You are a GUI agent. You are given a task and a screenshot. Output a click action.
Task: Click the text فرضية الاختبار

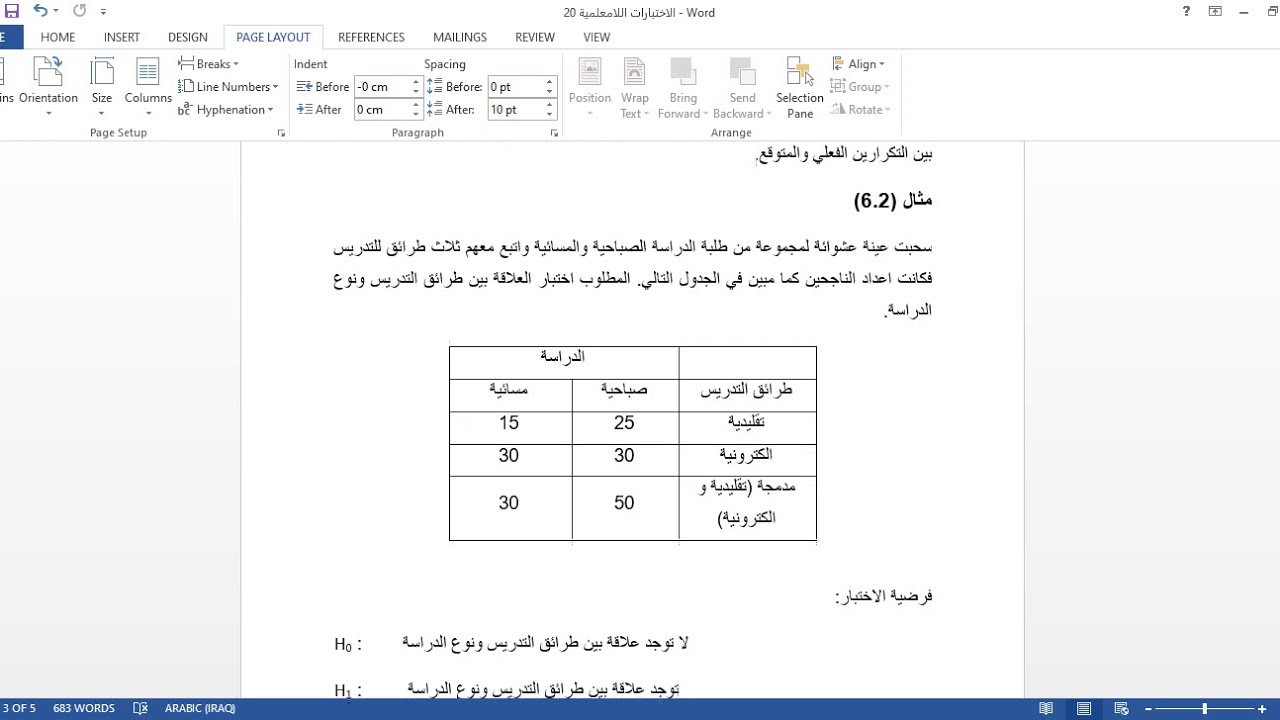click(884, 596)
